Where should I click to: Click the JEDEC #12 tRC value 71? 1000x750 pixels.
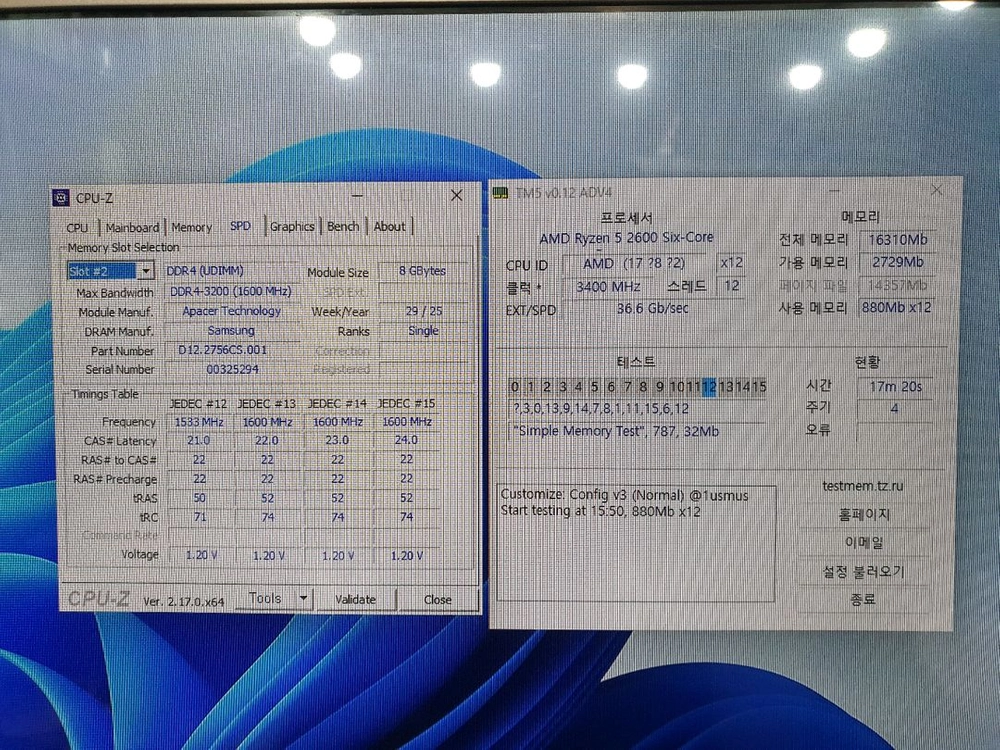[x=199, y=517]
